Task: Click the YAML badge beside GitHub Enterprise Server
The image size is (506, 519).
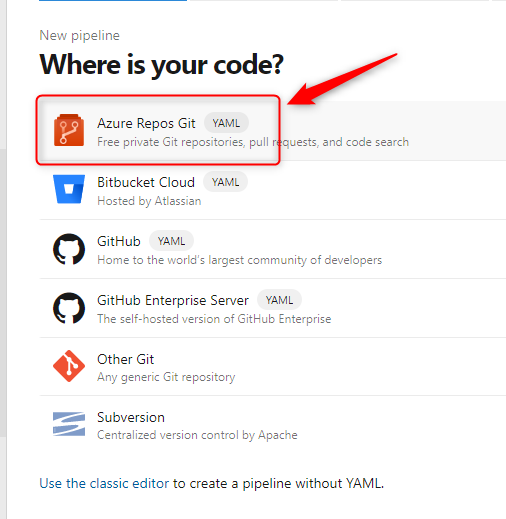Action: tap(279, 300)
